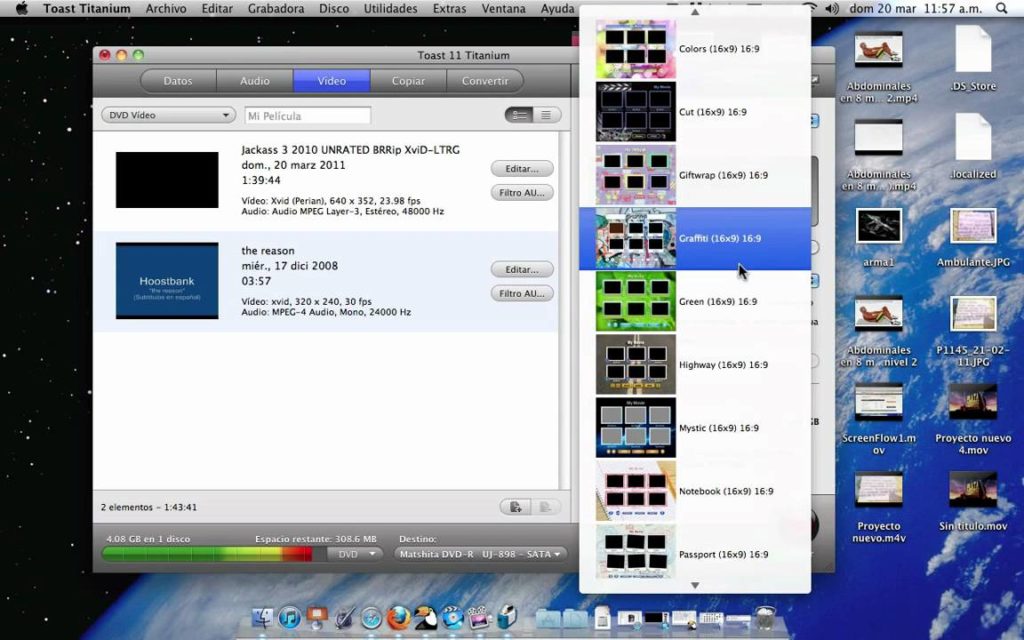Choose Highway (16x9) menu theme
Screen dimensions: 1024x640
[x=695, y=364]
